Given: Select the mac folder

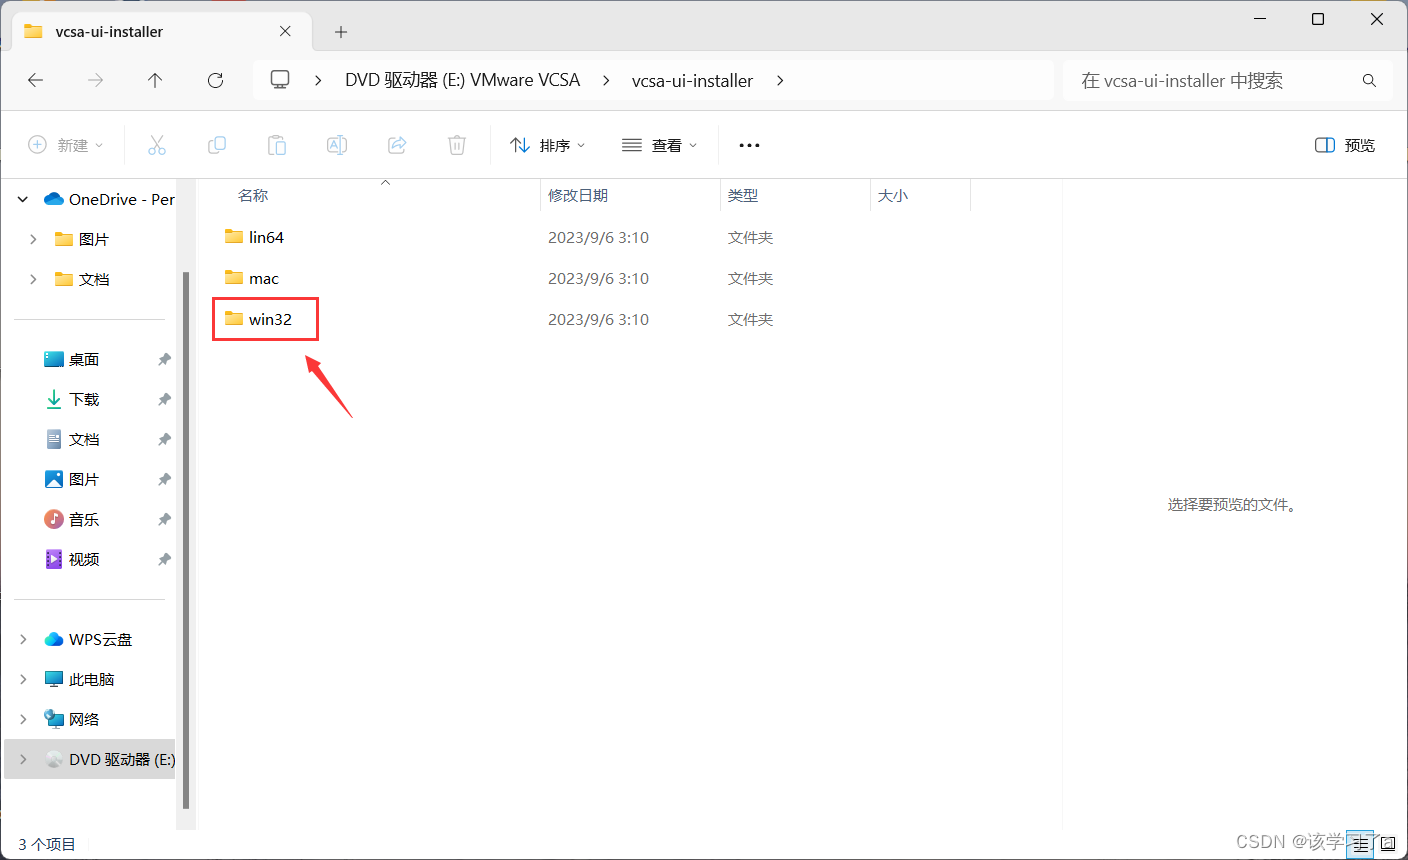Looking at the screenshot, I should [251, 278].
